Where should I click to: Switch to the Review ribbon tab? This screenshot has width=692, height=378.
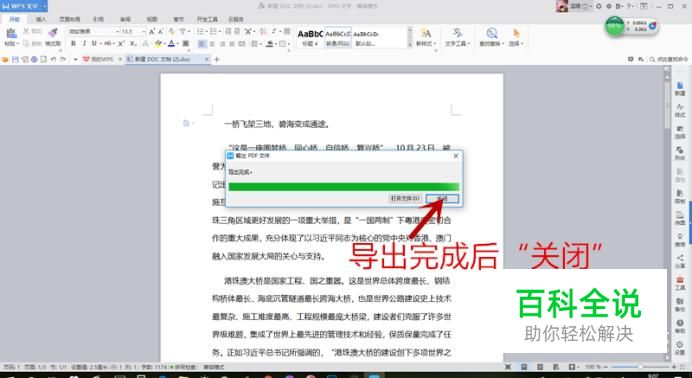[125, 19]
